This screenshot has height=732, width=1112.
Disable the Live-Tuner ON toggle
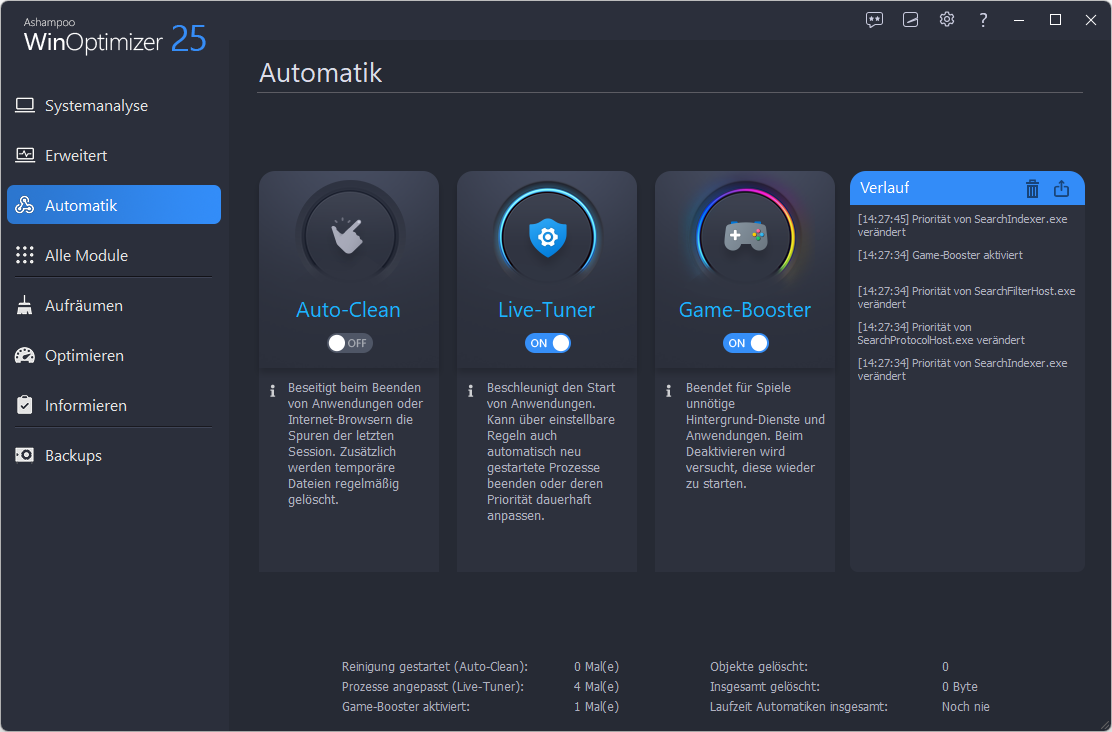pyautogui.click(x=547, y=343)
